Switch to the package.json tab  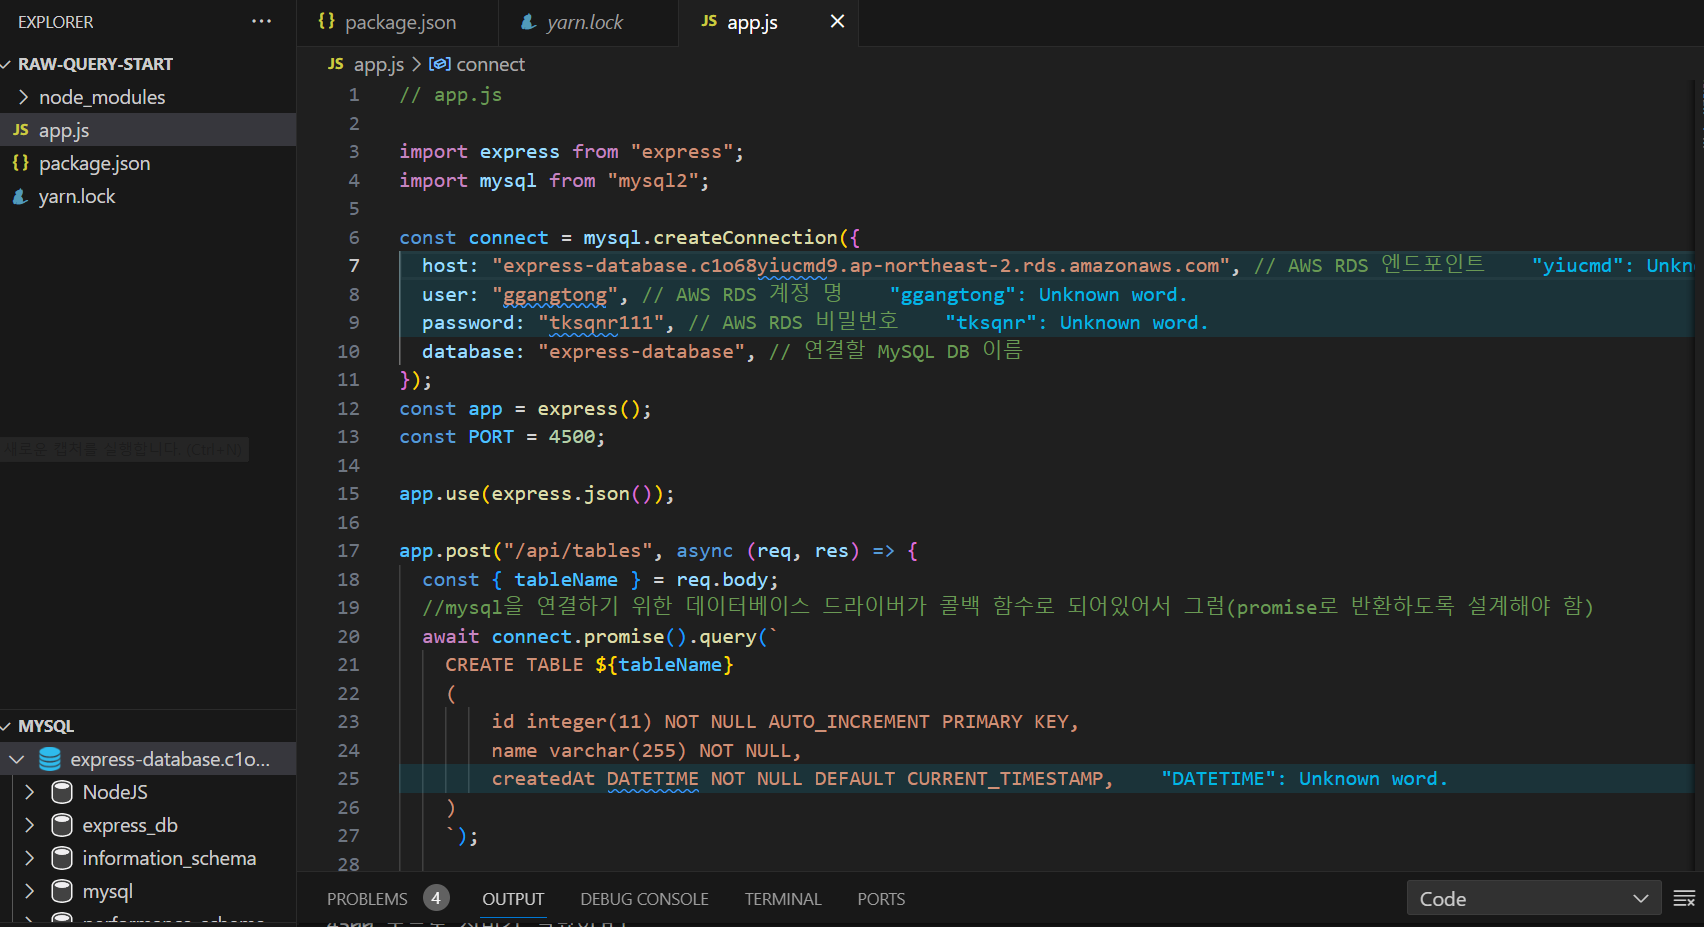(x=400, y=22)
